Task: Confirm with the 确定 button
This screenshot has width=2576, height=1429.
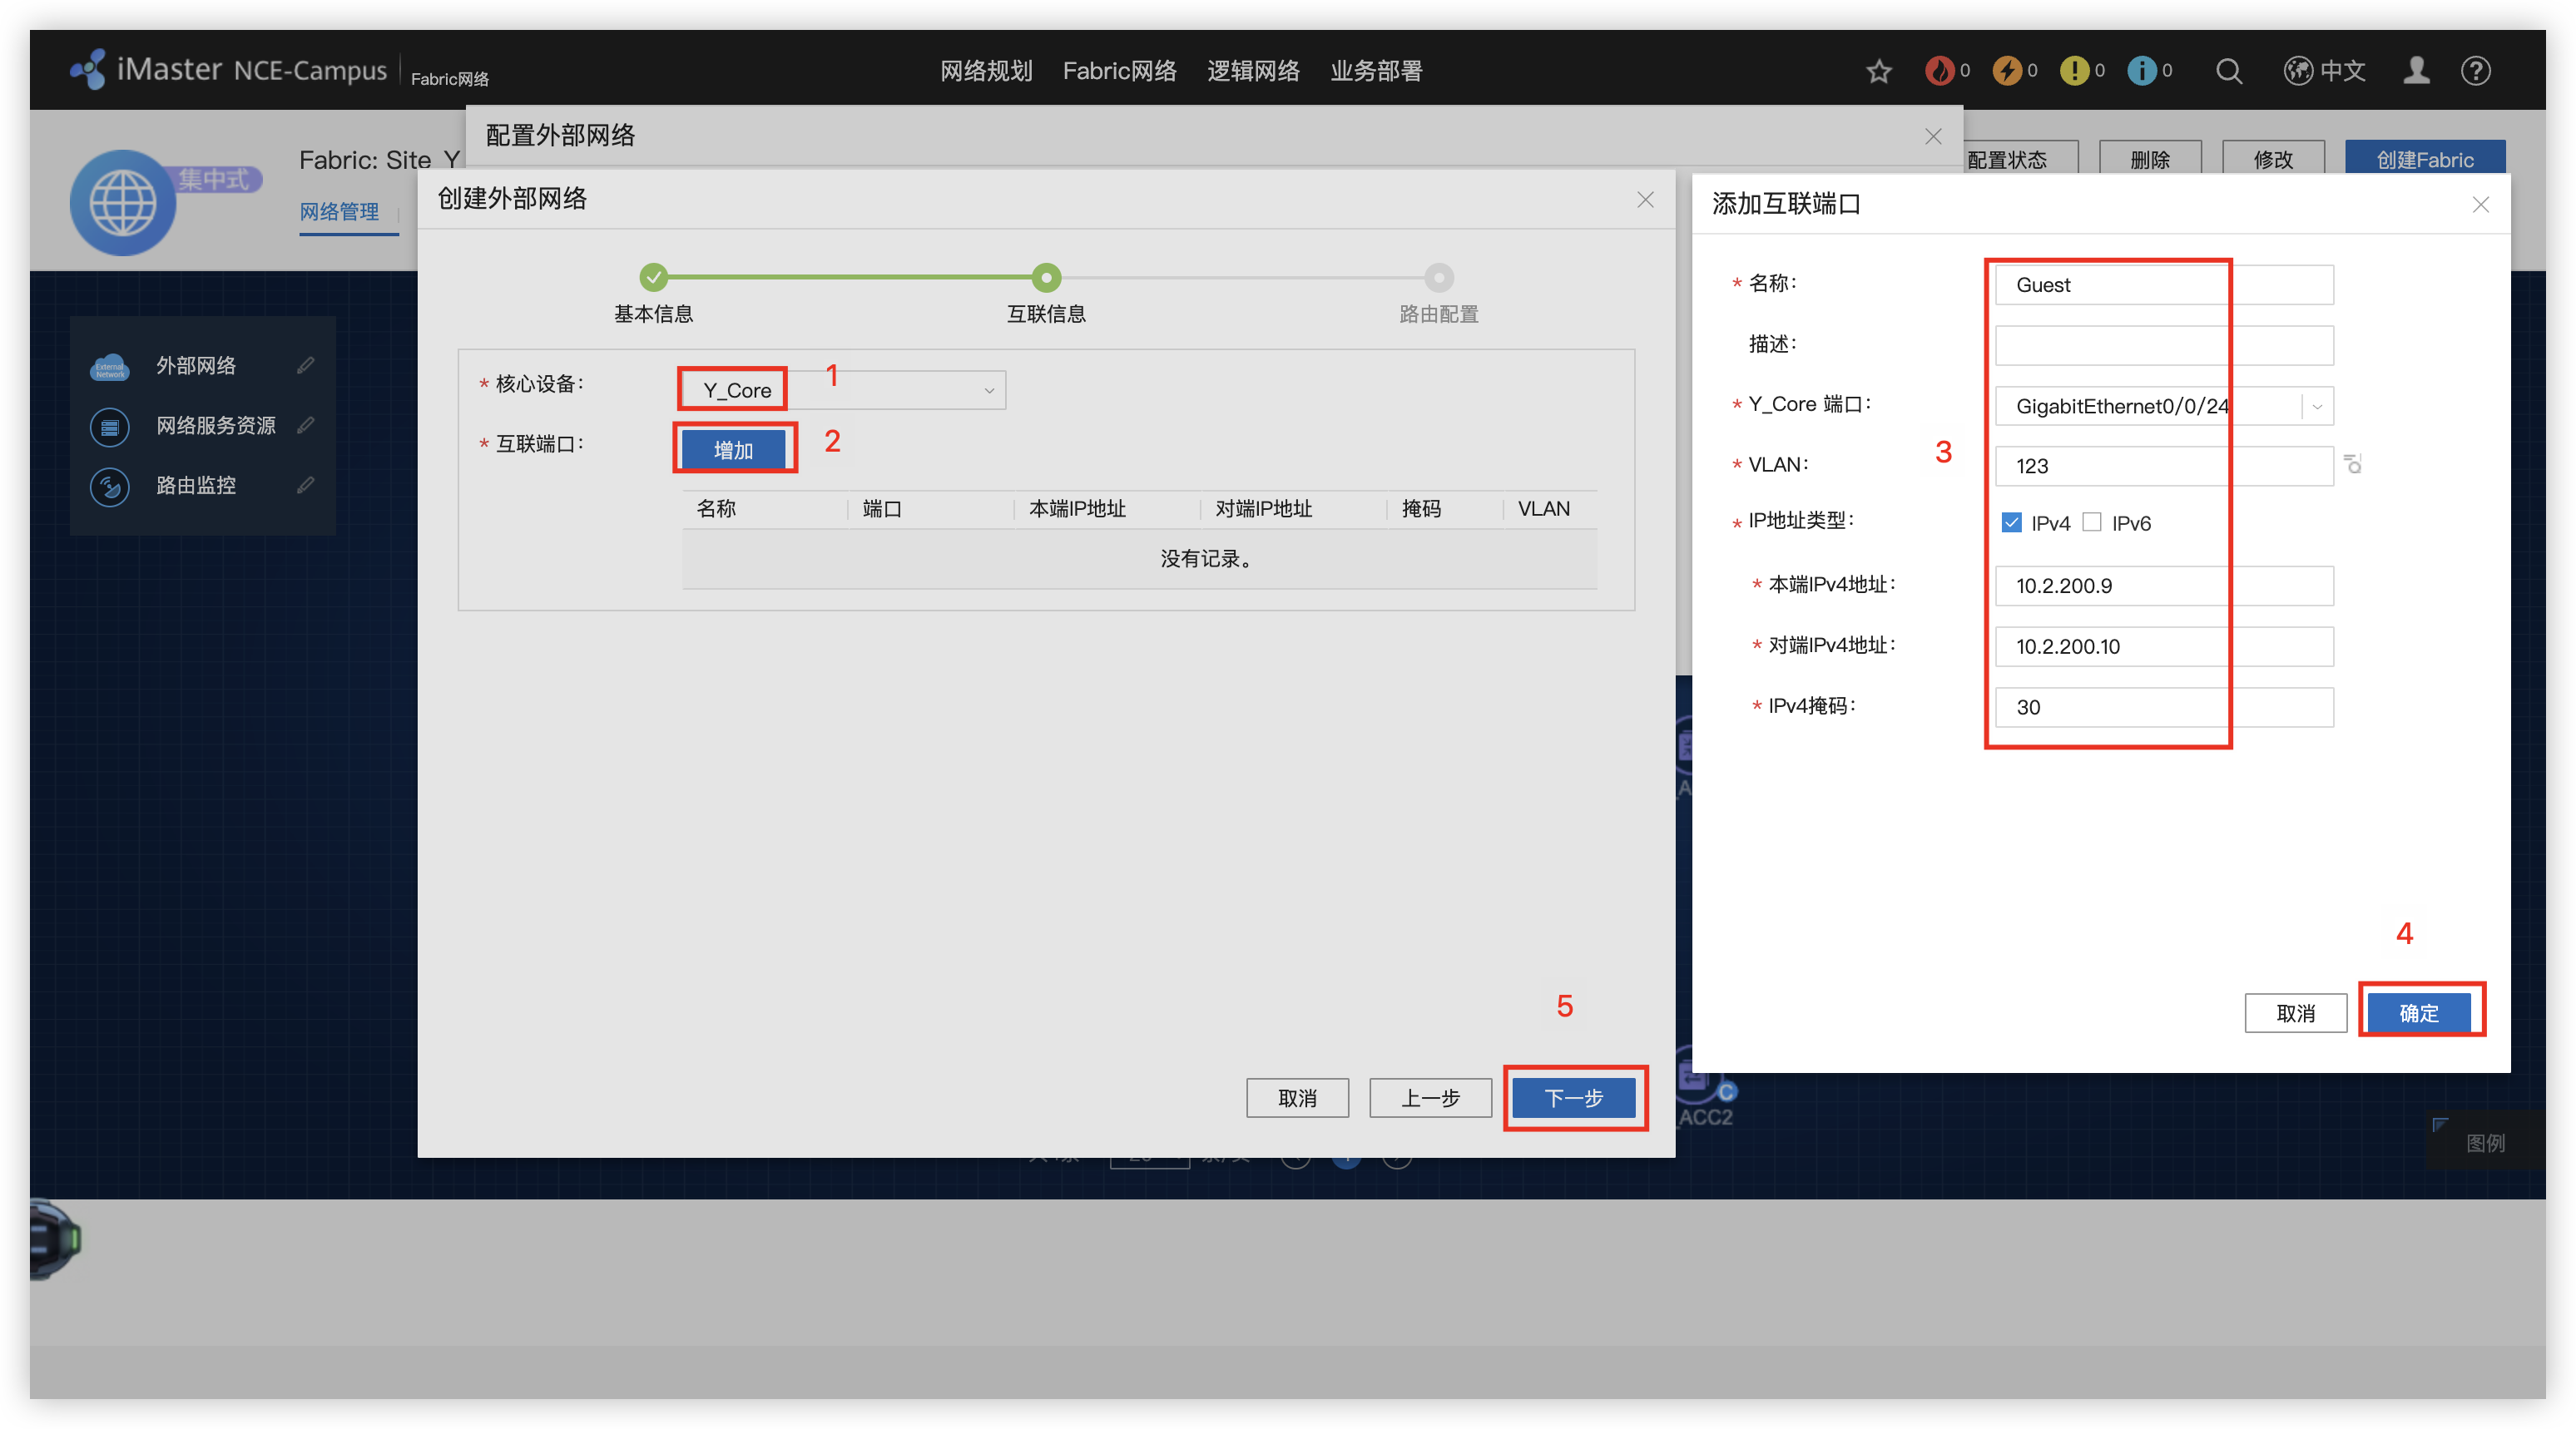Action: 2418,1013
